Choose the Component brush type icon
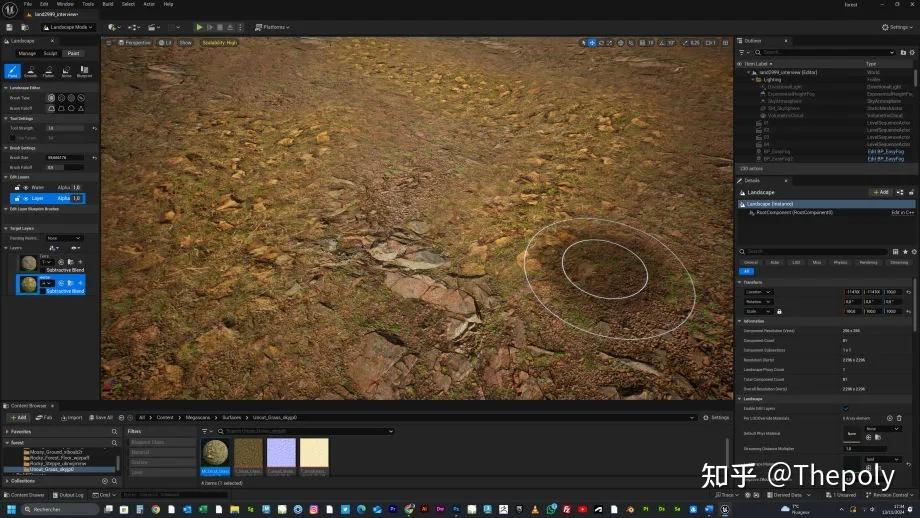This screenshot has height=518, width=920. pos(81,98)
